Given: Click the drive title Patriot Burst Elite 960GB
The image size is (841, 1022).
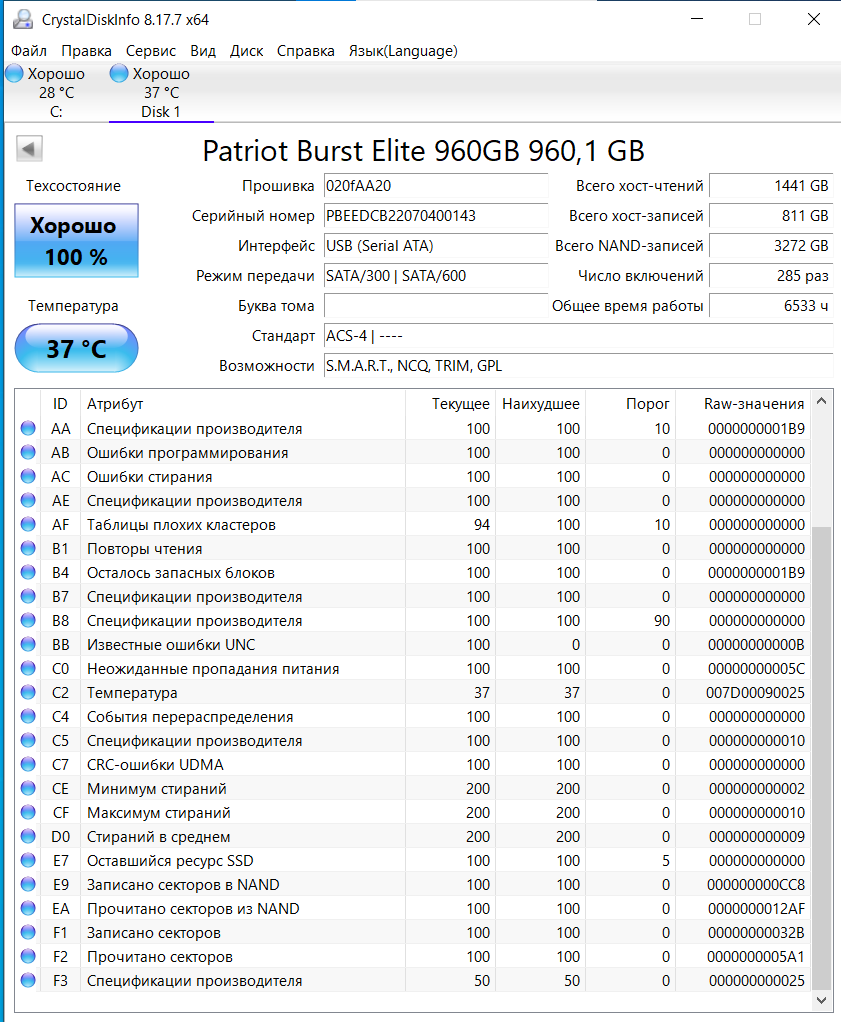Looking at the screenshot, I should click(424, 151).
